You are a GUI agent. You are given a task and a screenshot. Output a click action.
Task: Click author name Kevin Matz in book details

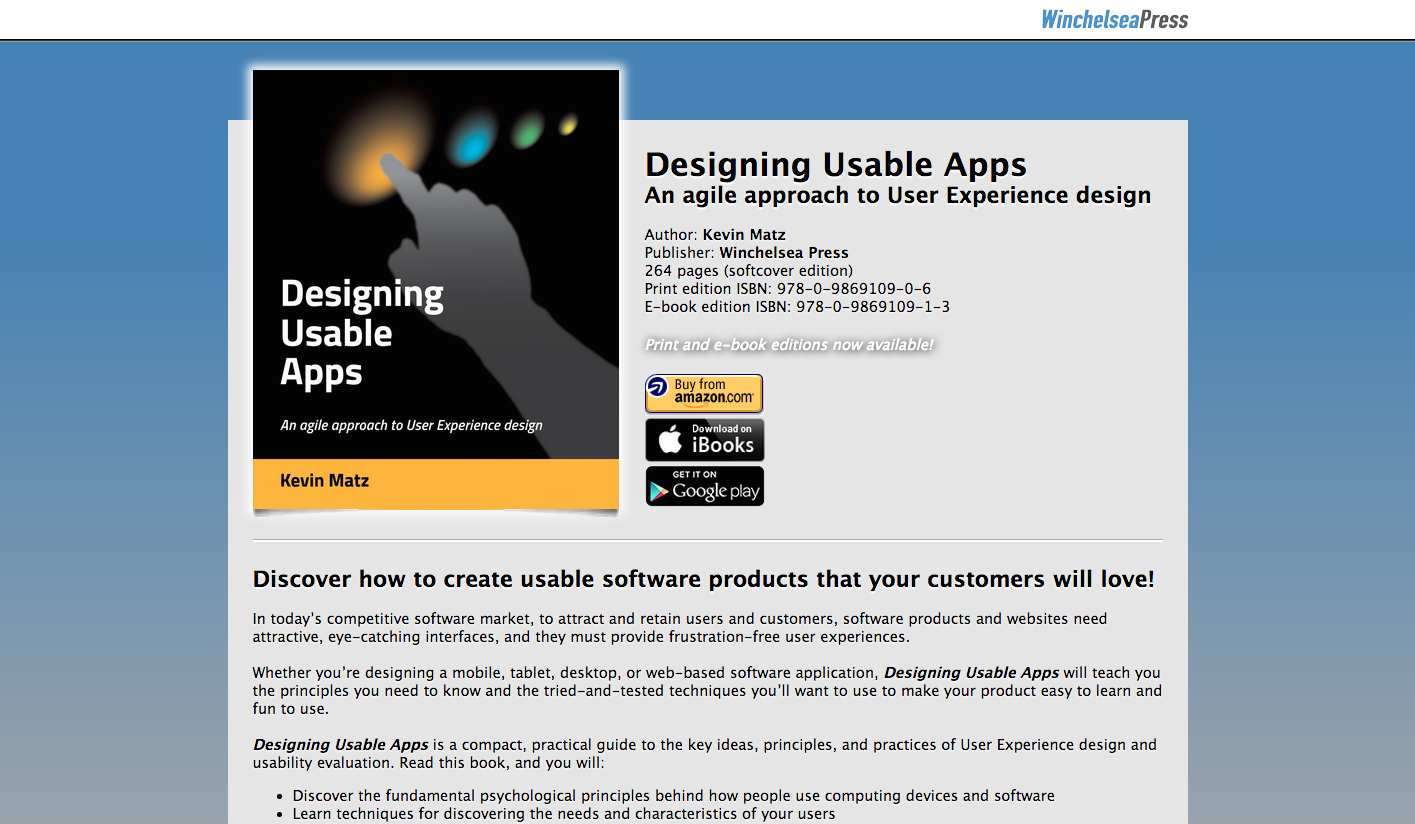[x=744, y=235]
